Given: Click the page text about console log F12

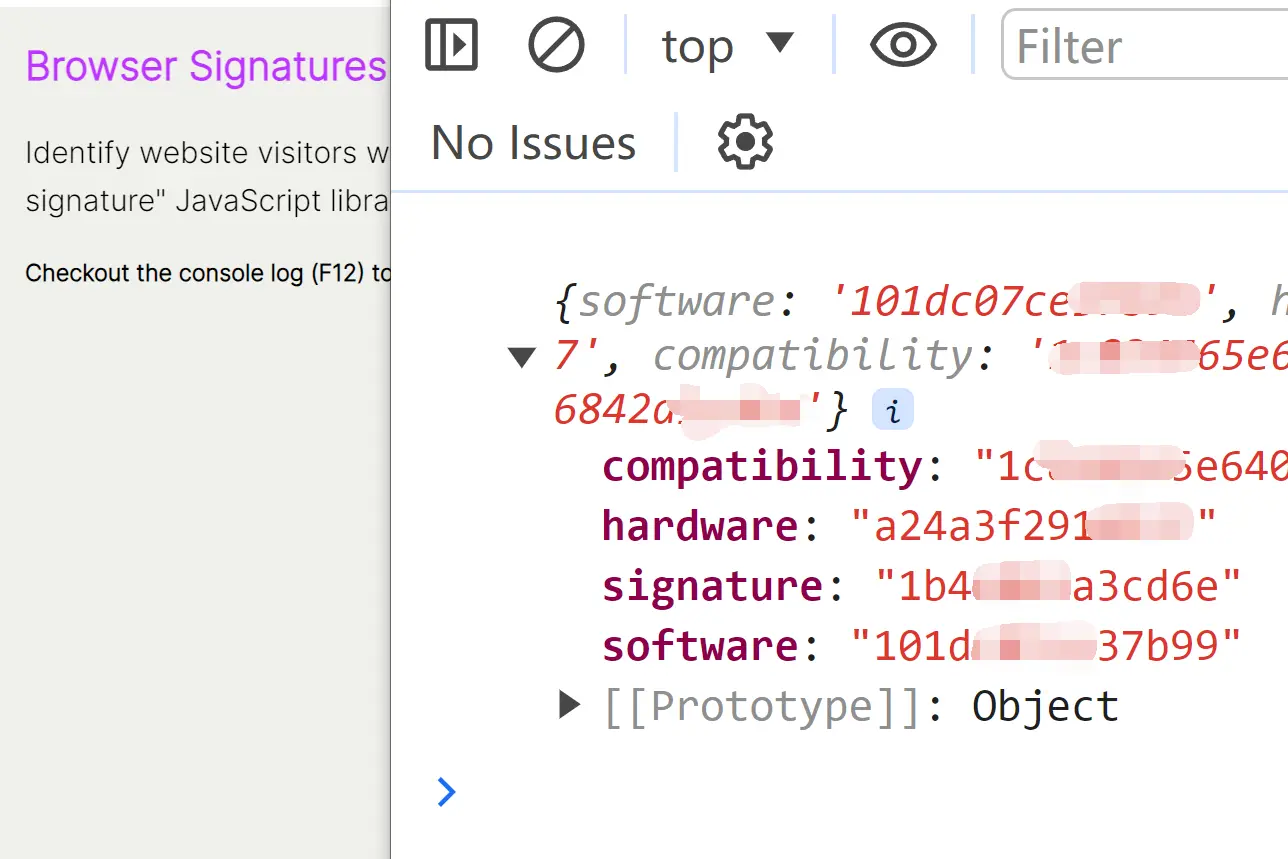Looking at the screenshot, I should click(200, 272).
